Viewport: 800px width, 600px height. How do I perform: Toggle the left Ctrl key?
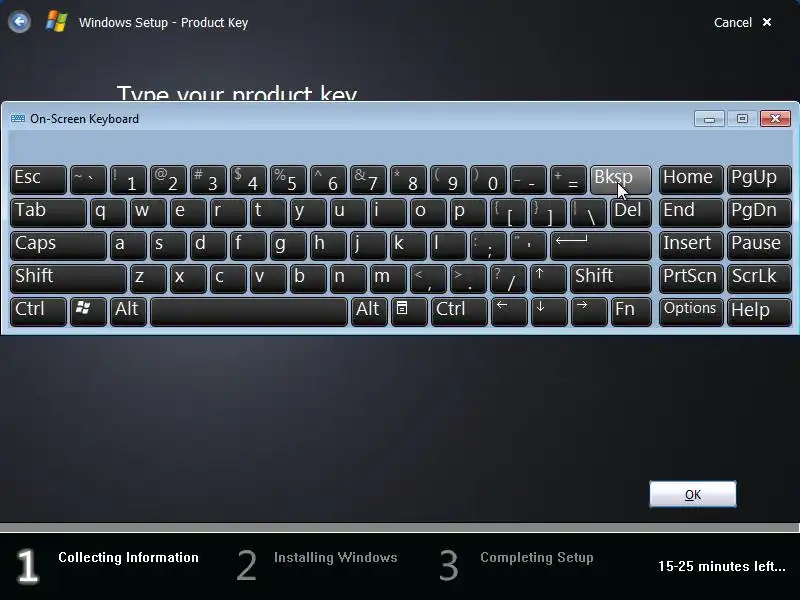(x=38, y=312)
